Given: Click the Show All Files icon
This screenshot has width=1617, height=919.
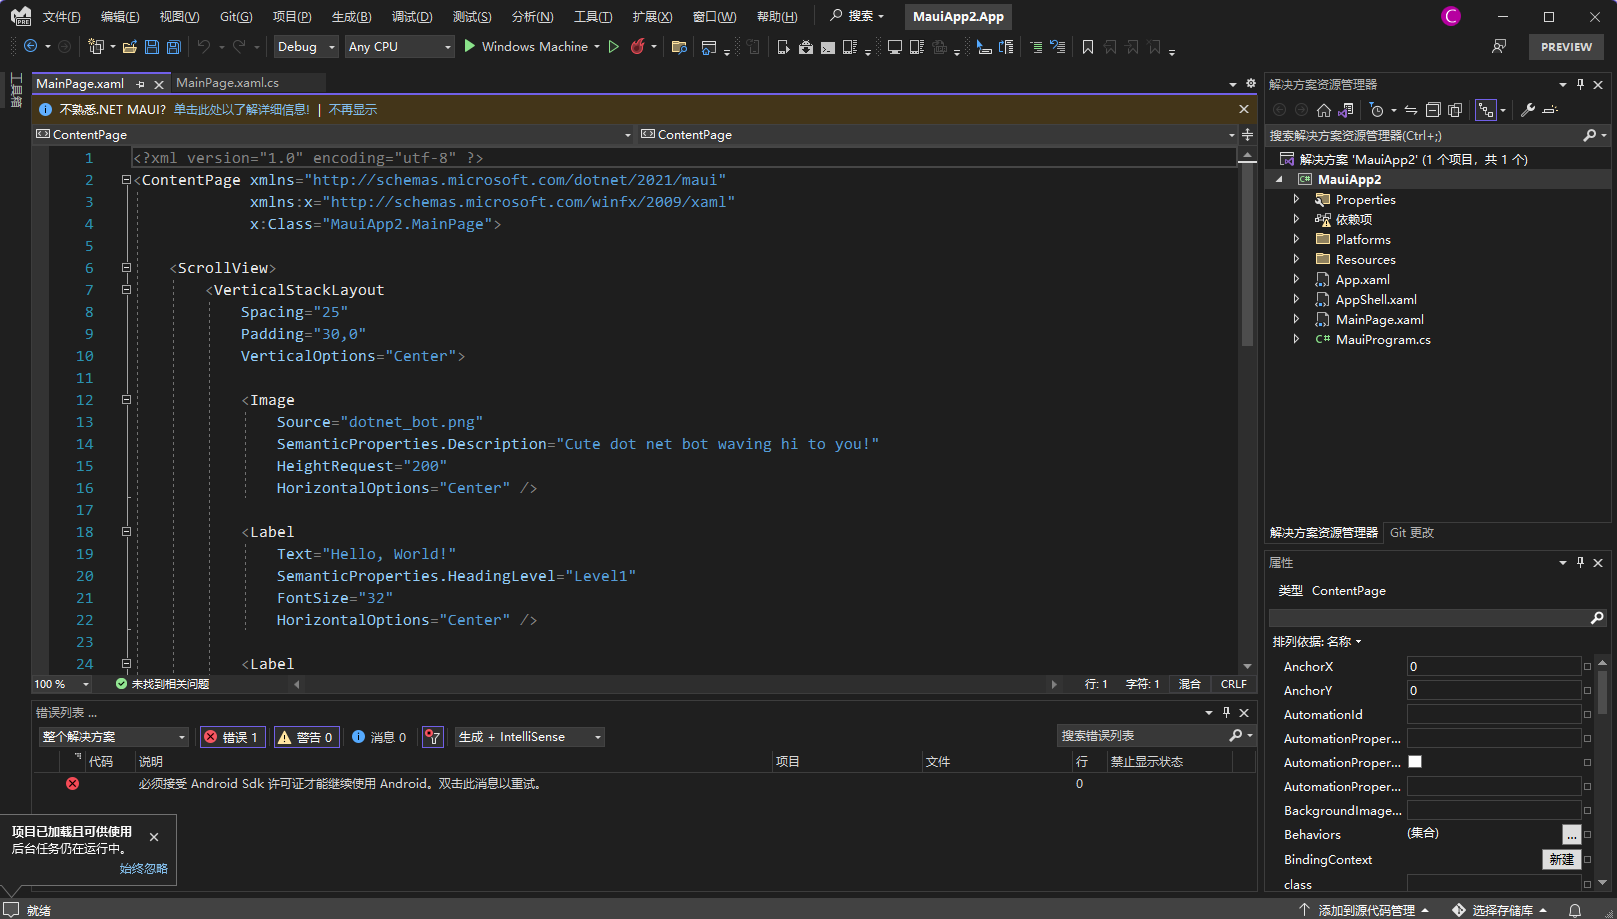Looking at the screenshot, I should coord(1455,110).
